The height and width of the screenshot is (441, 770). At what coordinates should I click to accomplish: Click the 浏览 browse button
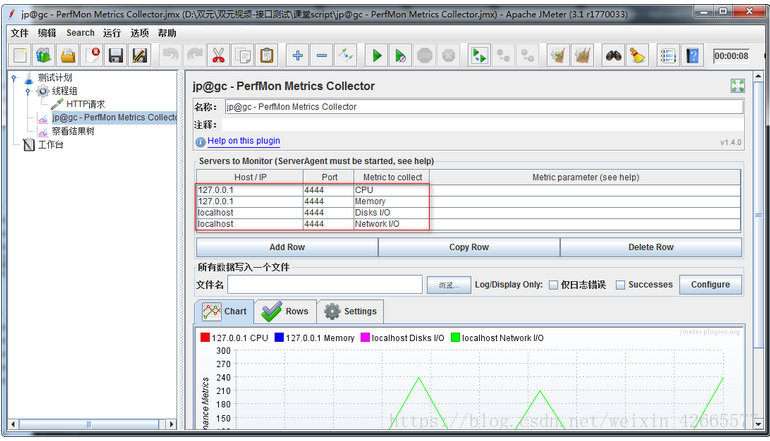[449, 285]
